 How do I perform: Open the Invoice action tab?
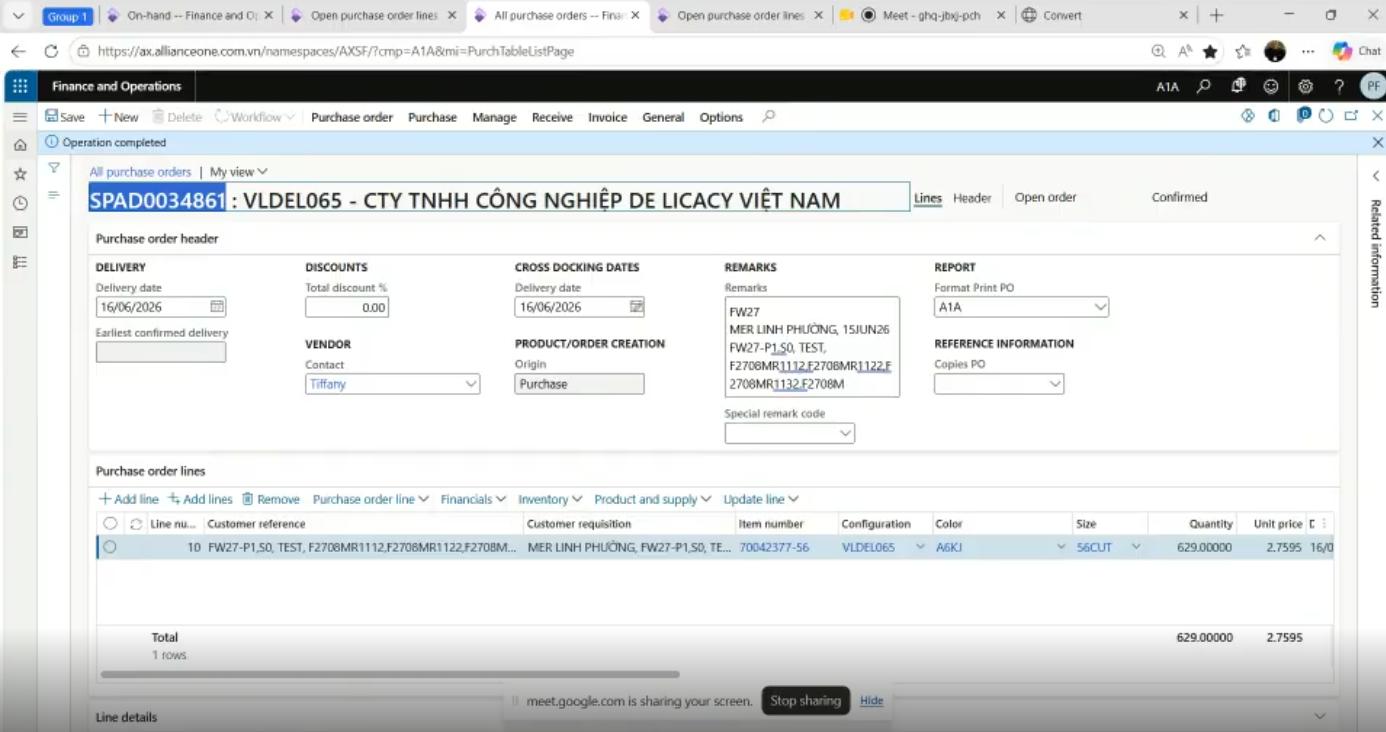tap(607, 117)
